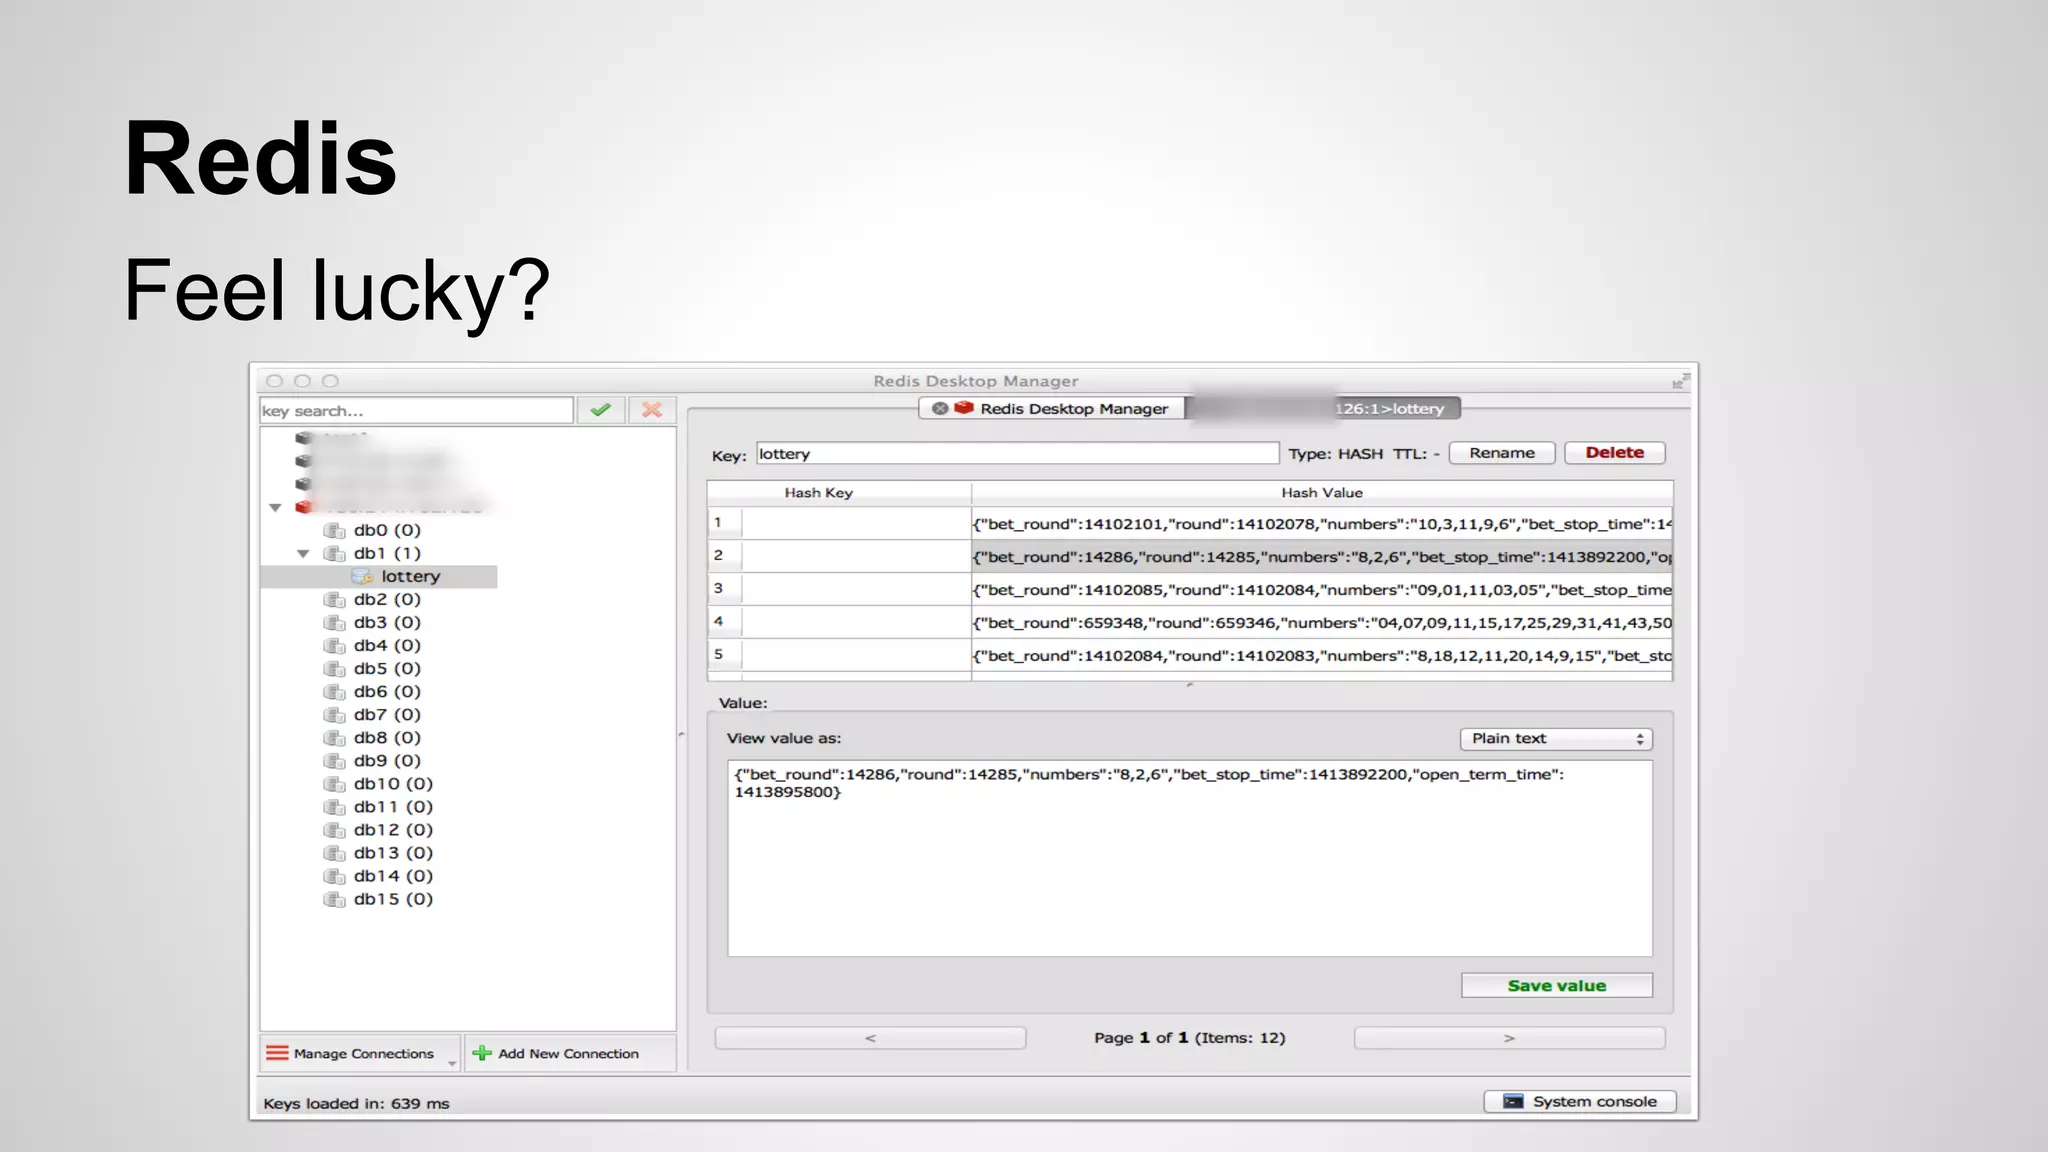Clear key search with red X
The height and width of the screenshot is (1152, 2048).
(x=652, y=410)
